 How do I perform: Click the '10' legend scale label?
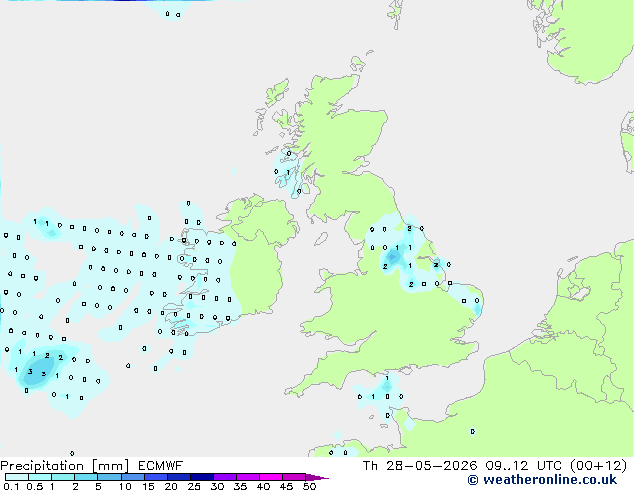tap(125, 486)
